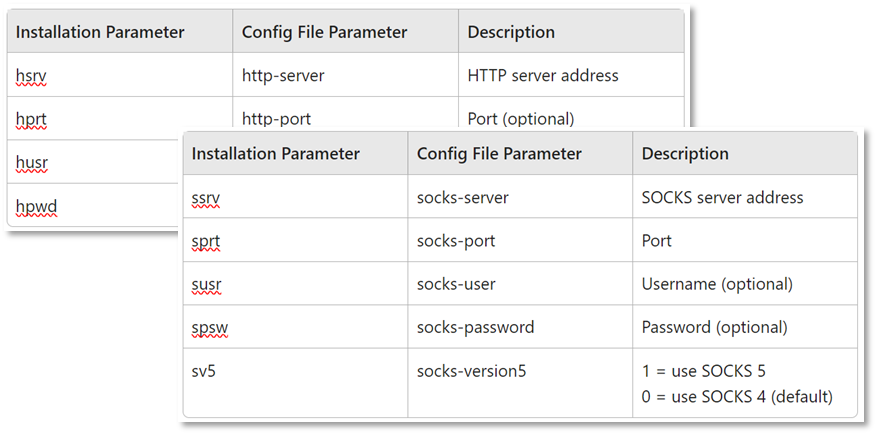This screenshot has height=435, width=877.
Task: Select the ssrv installation parameter cell
Action: 295,197
